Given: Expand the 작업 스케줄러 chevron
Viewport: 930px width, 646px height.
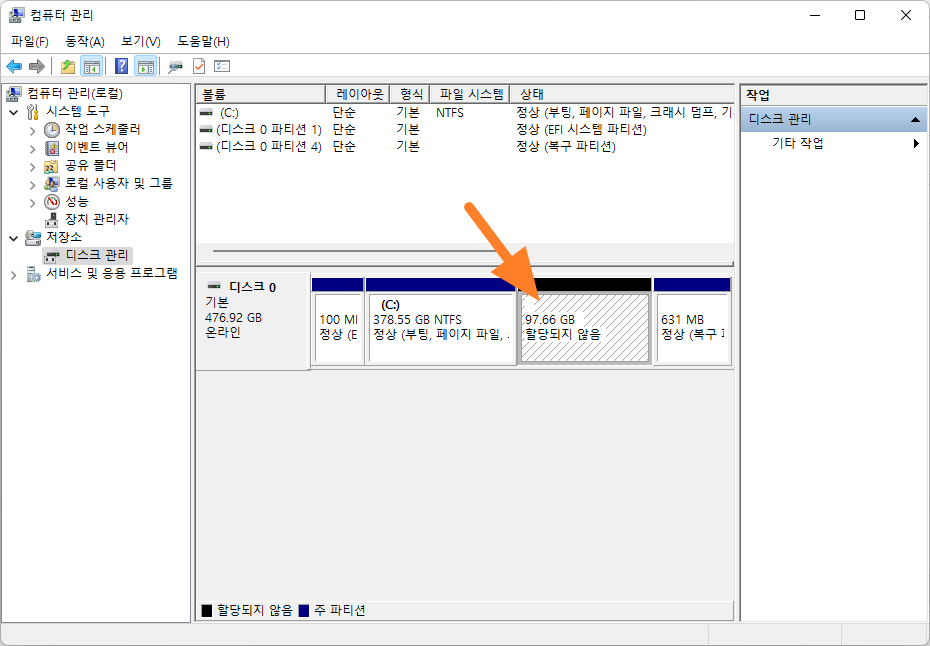Looking at the screenshot, I should pos(33,130).
